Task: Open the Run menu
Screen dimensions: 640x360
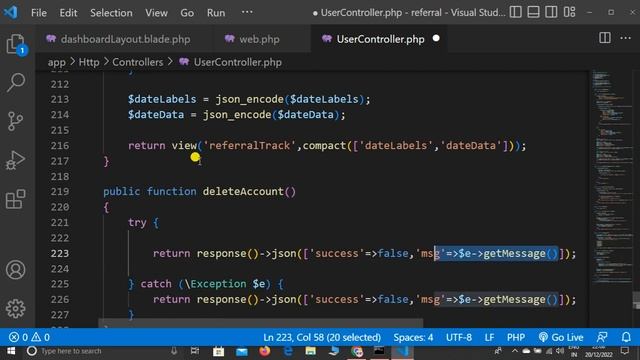Action: point(216,13)
